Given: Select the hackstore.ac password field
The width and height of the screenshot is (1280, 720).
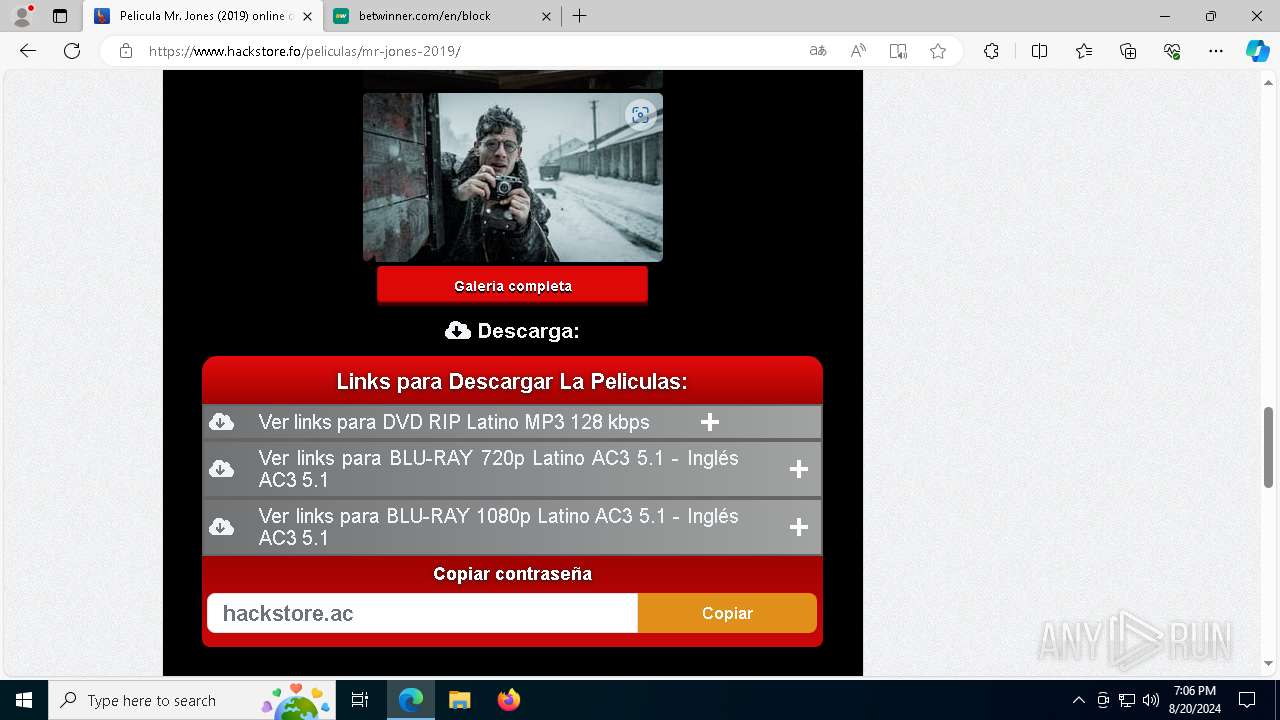Looking at the screenshot, I should click(x=422, y=613).
